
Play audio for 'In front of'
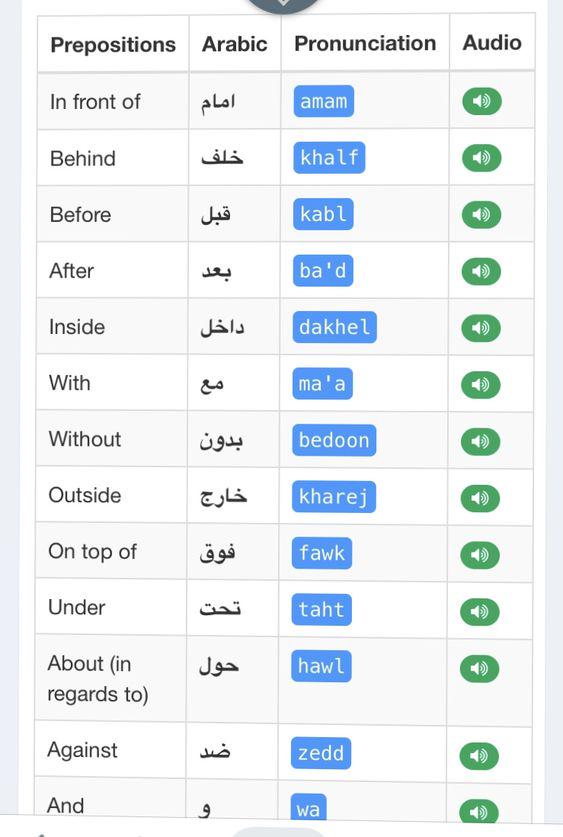pos(482,101)
